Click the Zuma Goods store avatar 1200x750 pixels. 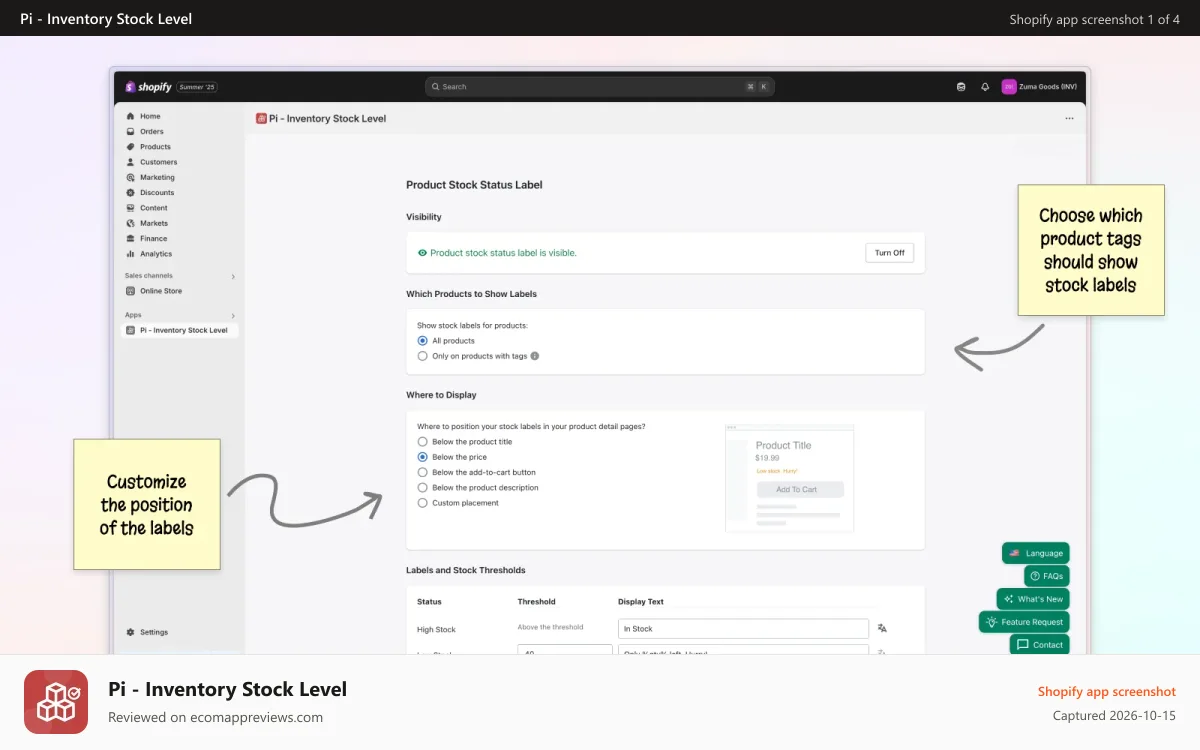(x=1008, y=87)
